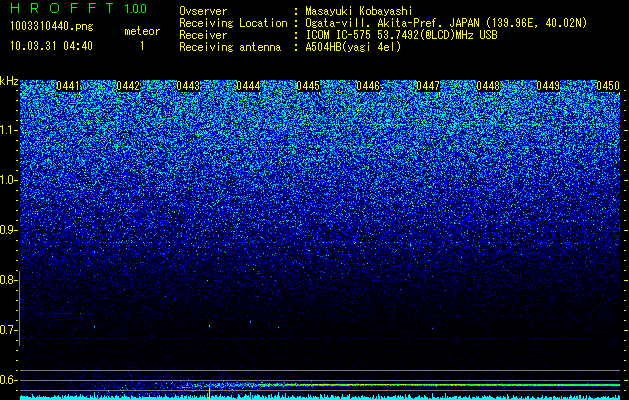Screen dimensions: 629x400
Task: Select the file name 1003310440.png
Action: [x=52, y=26]
